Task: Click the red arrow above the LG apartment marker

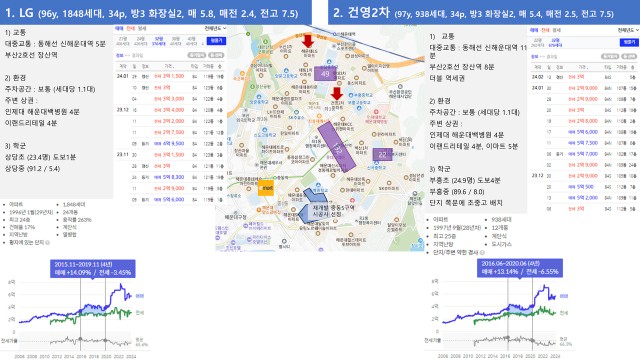Action: (x=308, y=41)
